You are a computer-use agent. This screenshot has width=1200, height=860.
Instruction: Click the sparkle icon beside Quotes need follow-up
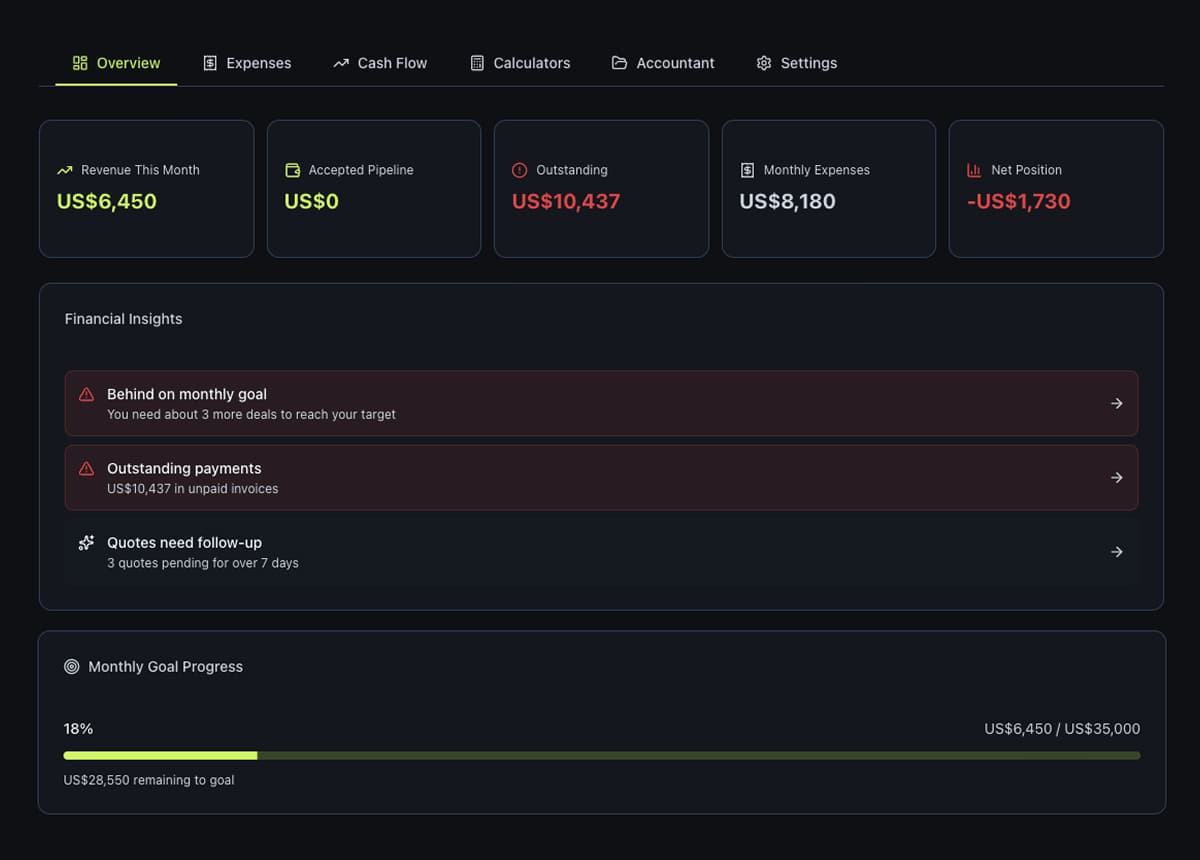[x=87, y=543]
